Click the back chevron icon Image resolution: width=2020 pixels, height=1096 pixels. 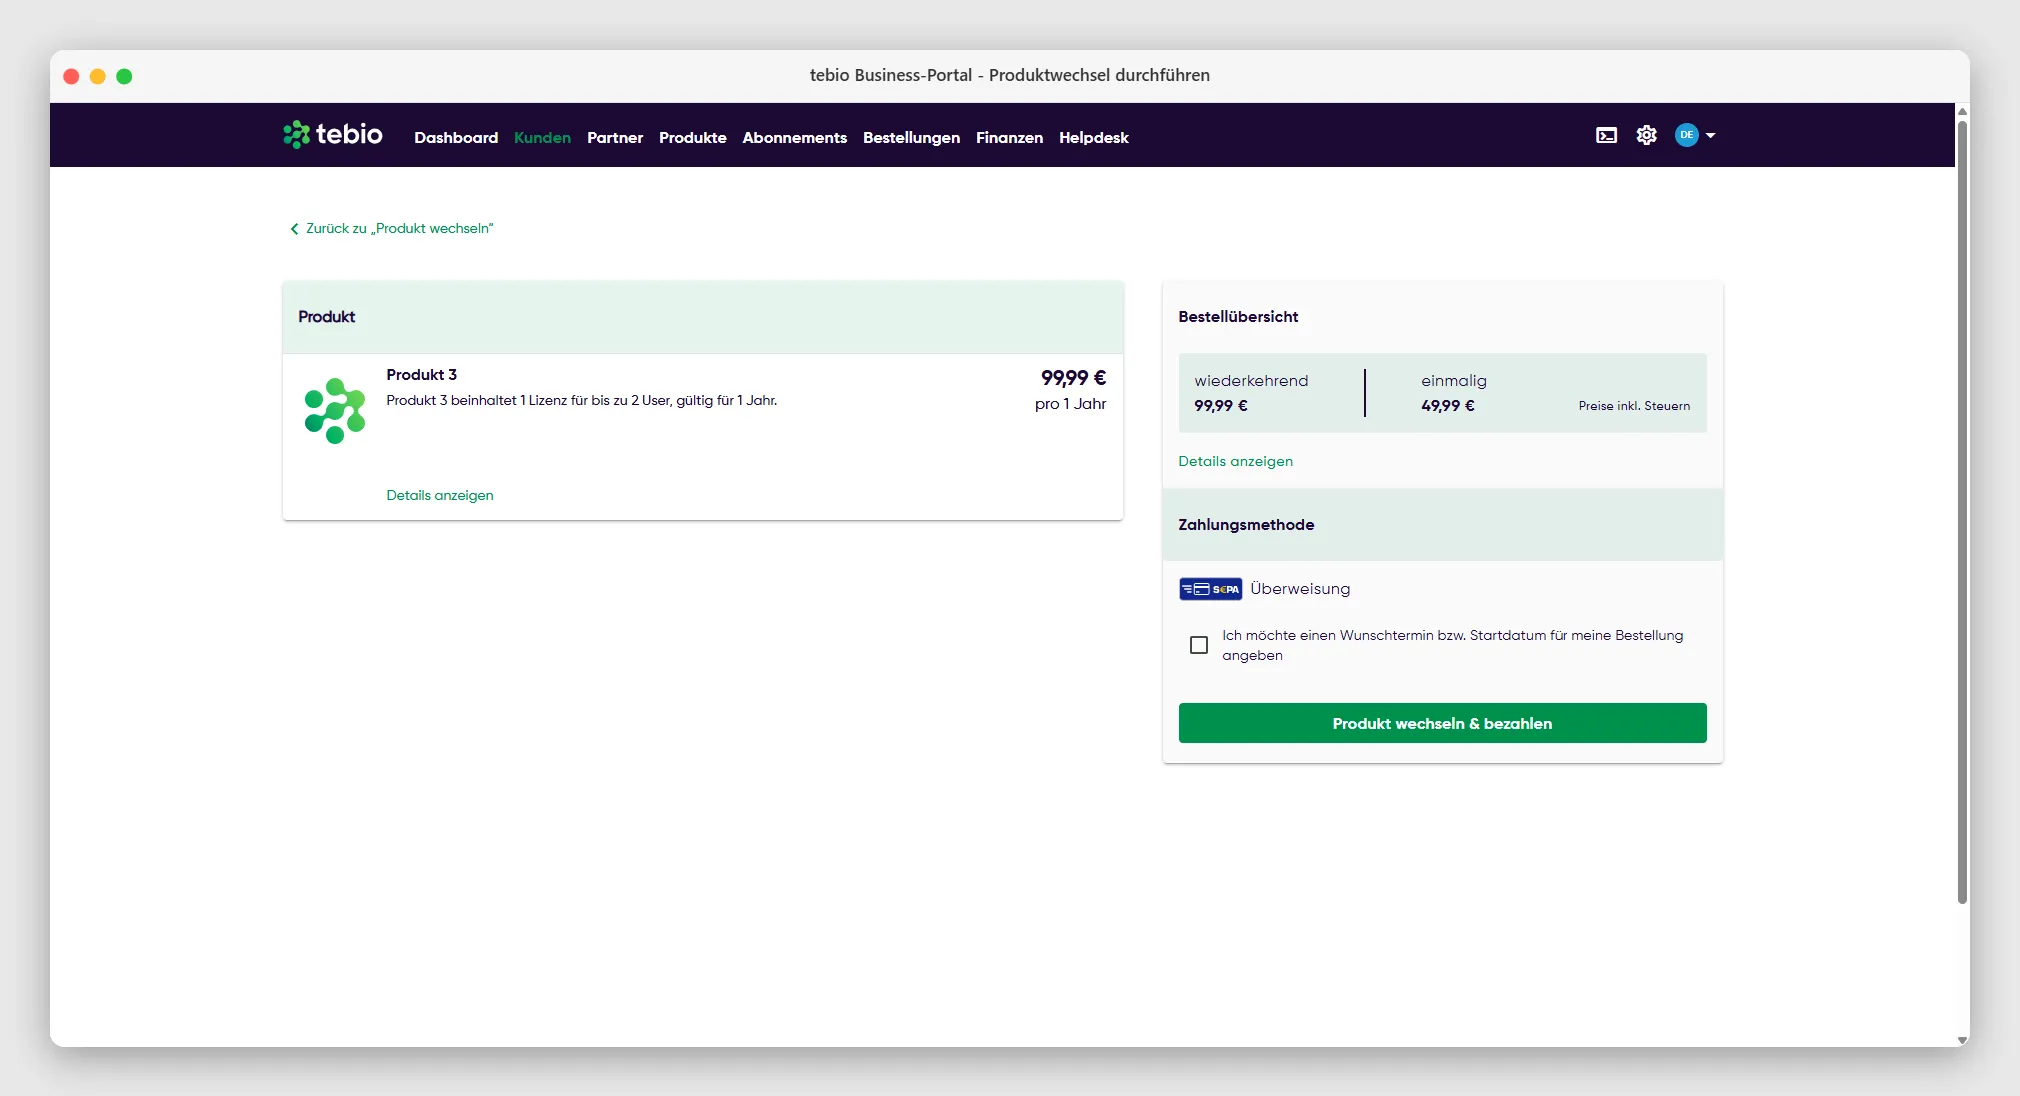[294, 229]
